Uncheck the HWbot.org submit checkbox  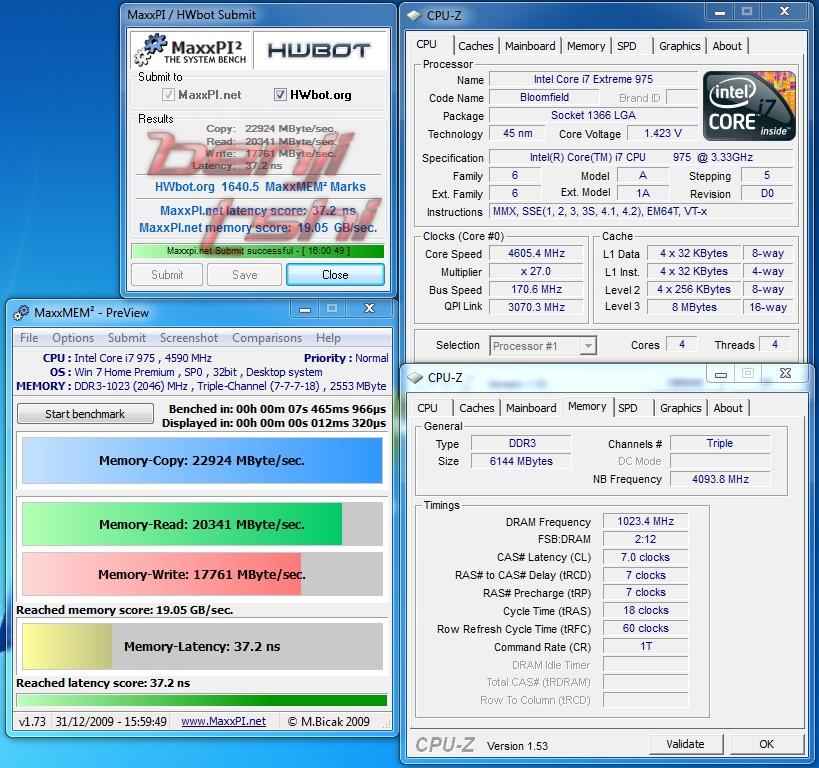(x=280, y=95)
